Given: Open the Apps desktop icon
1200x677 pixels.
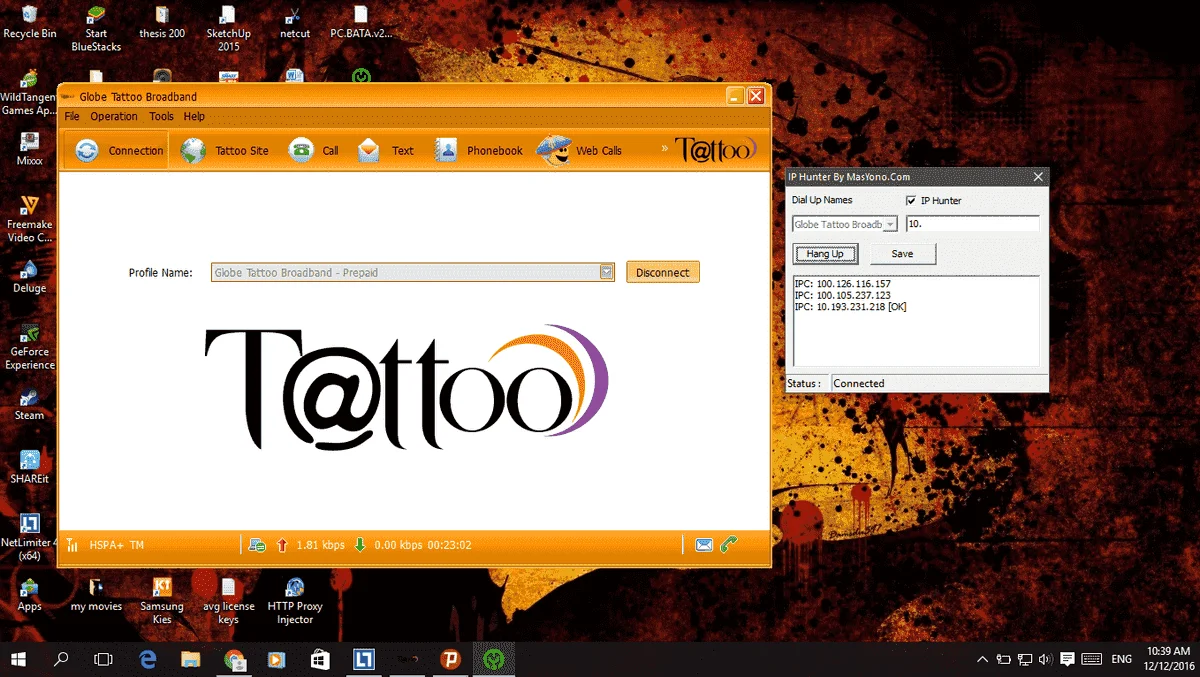Looking at the screenshot, I should click(x=30, y=594).
